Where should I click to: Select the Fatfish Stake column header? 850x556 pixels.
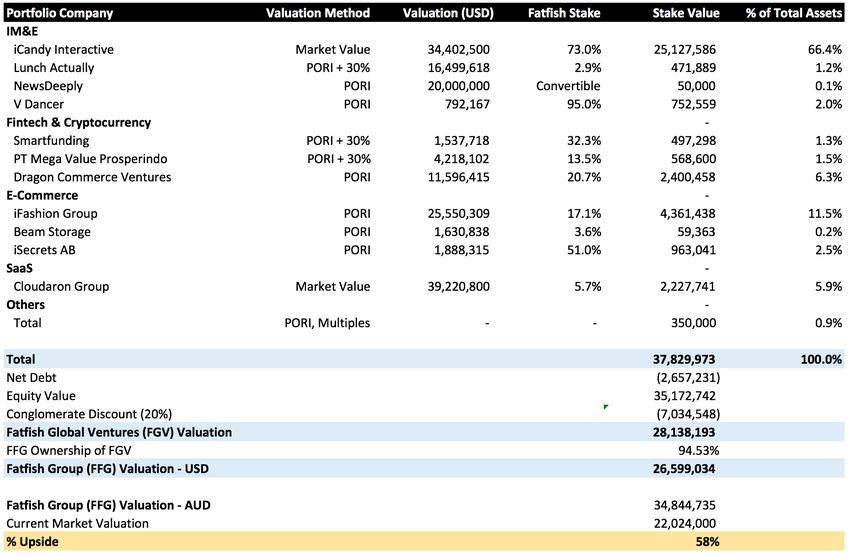tap(564, 13)
